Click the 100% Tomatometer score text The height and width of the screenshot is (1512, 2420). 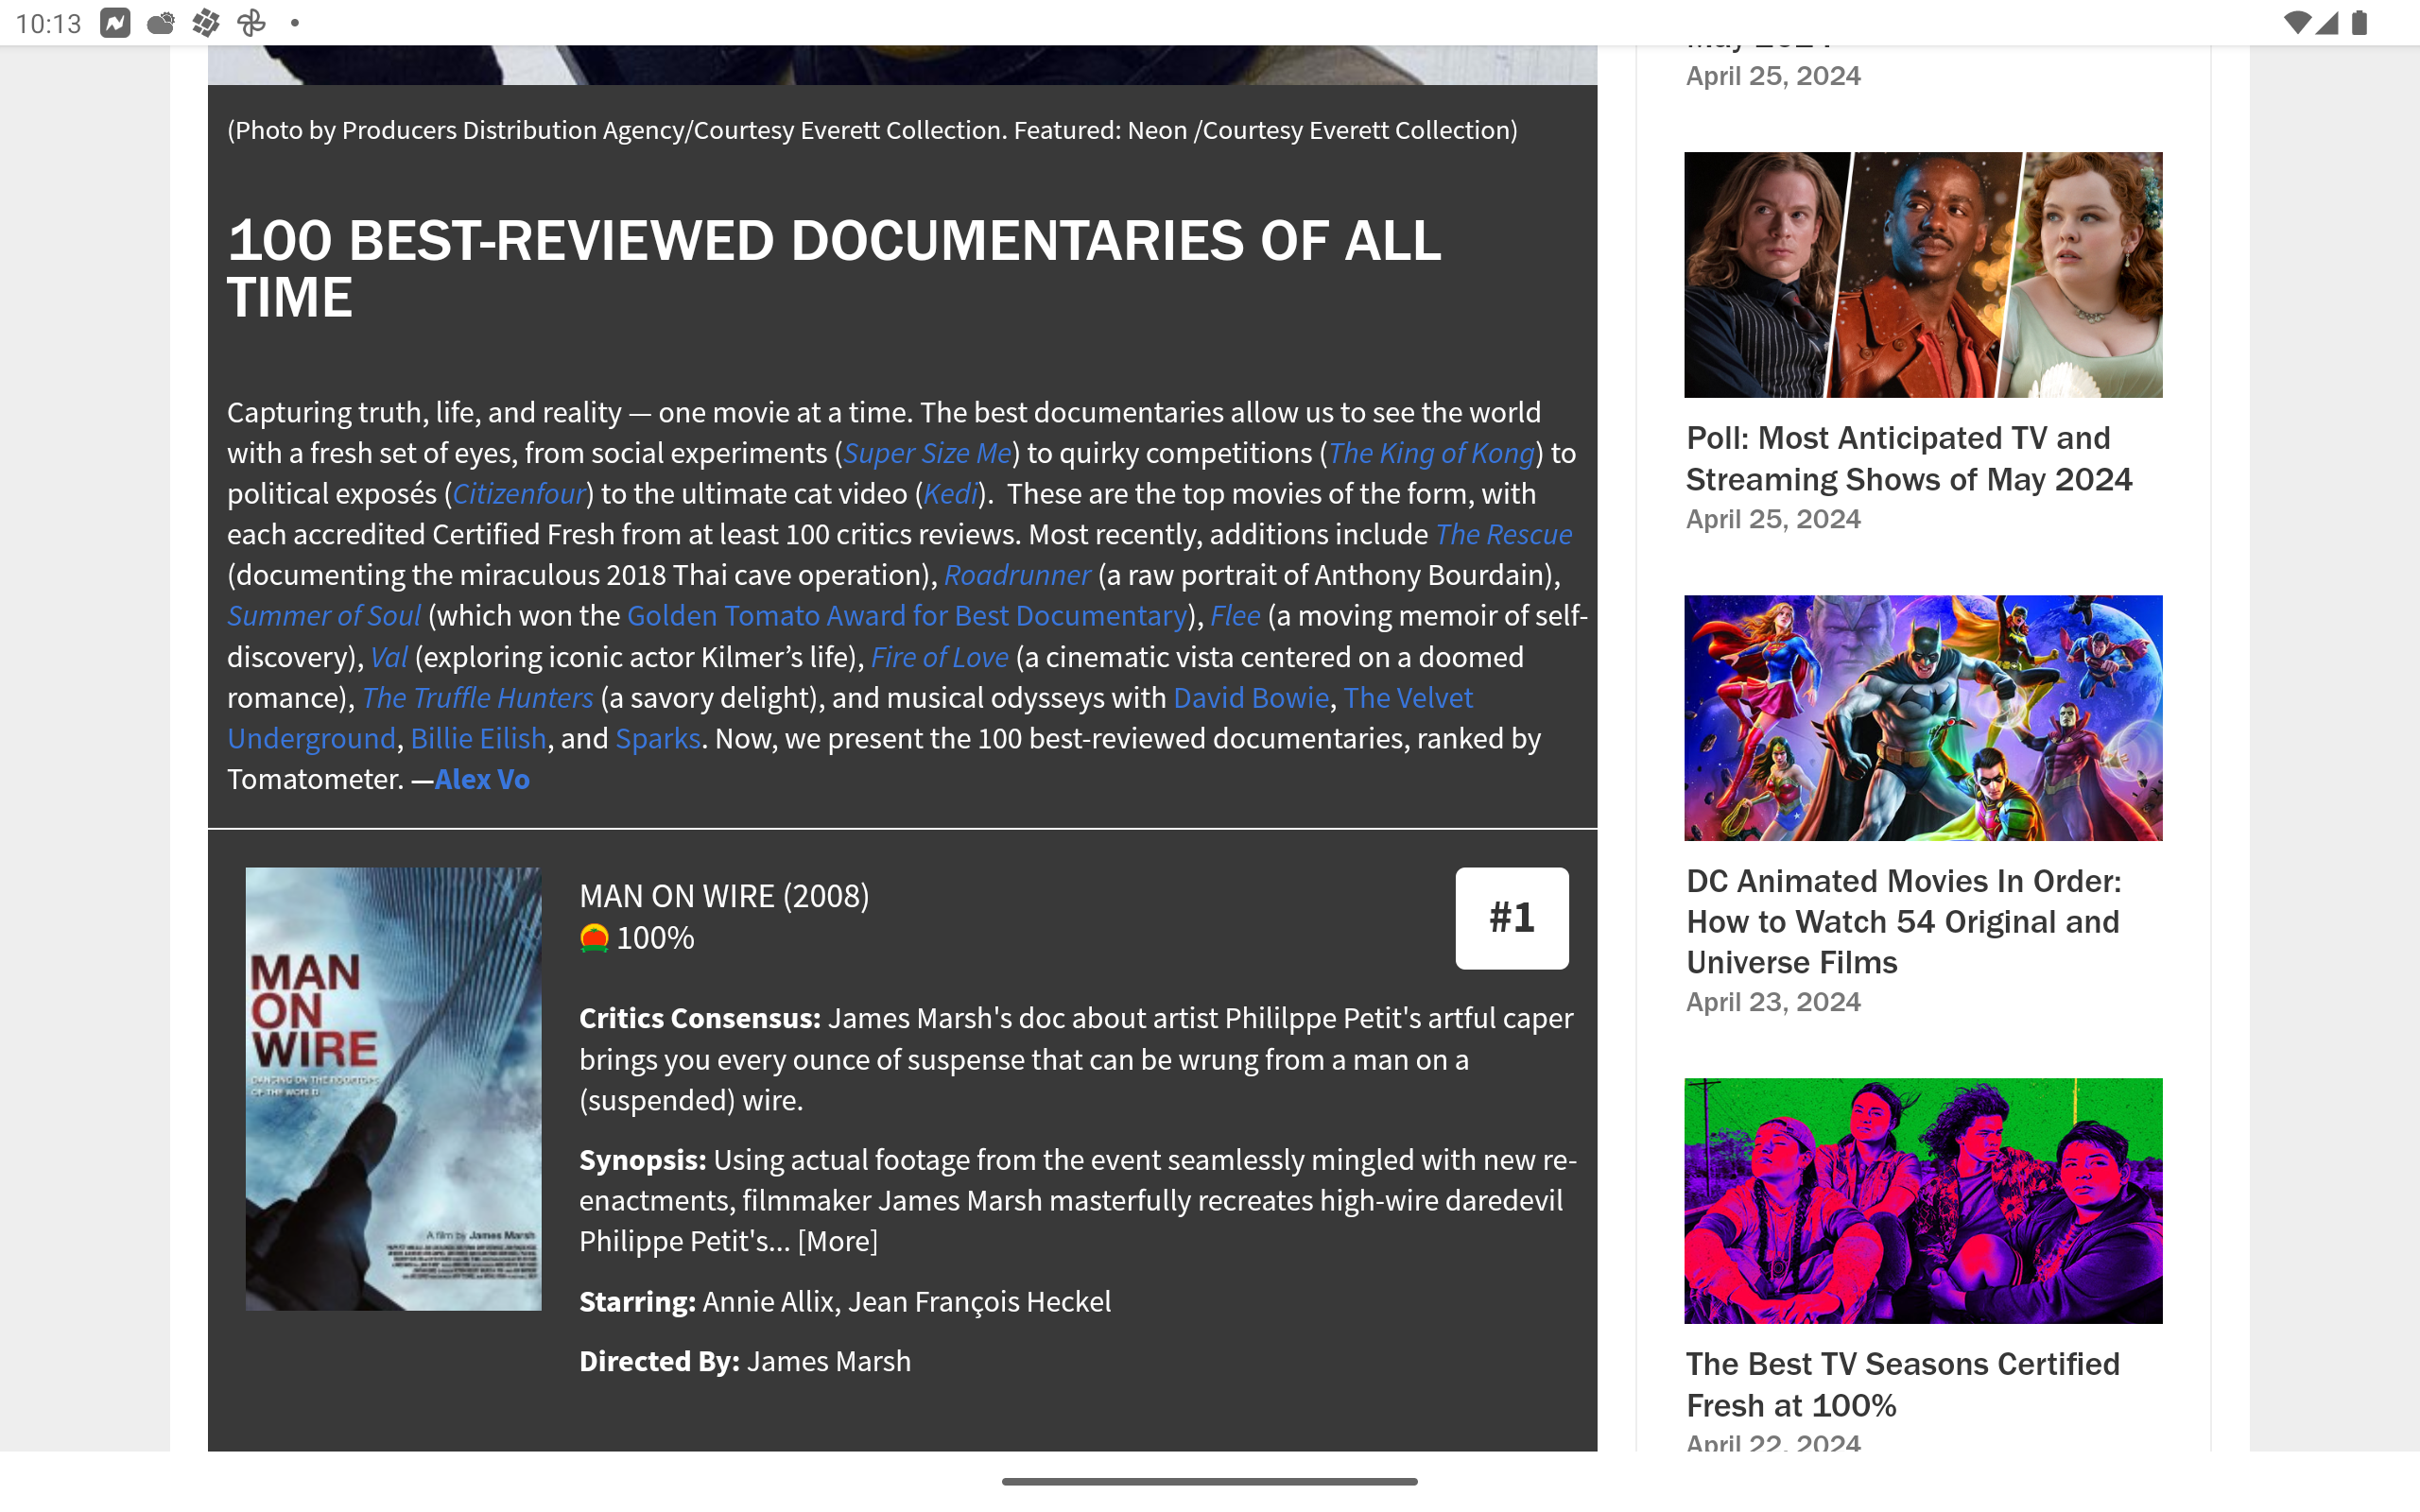pyautogui.click(x=656, y=938)
